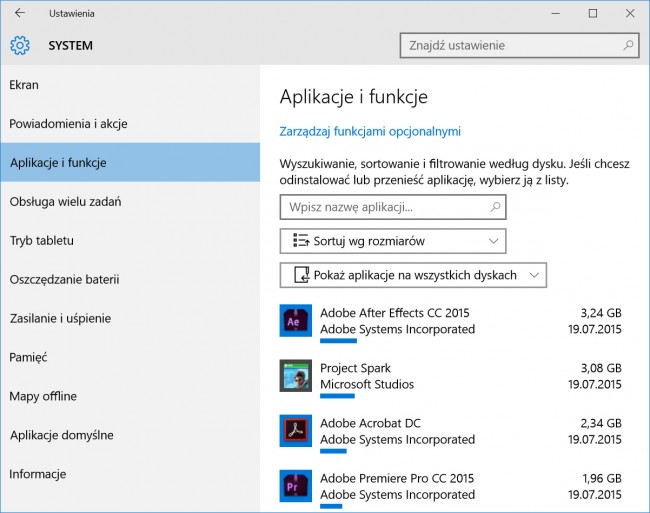
Task: Click Zarządzaj funkcjami opcjonalnymi link
Action: pyautogui.click(x=370, y=131)
